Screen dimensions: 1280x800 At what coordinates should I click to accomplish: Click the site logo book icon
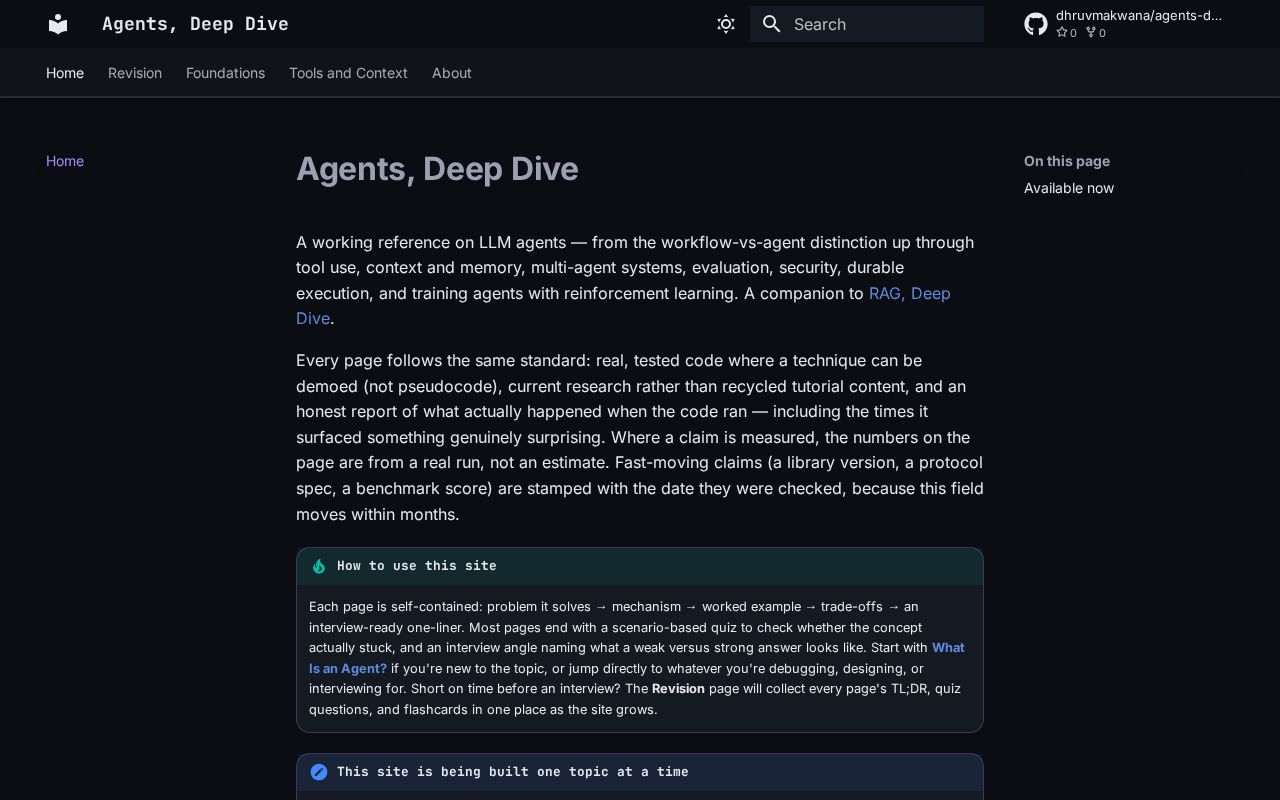pos(58,24)
